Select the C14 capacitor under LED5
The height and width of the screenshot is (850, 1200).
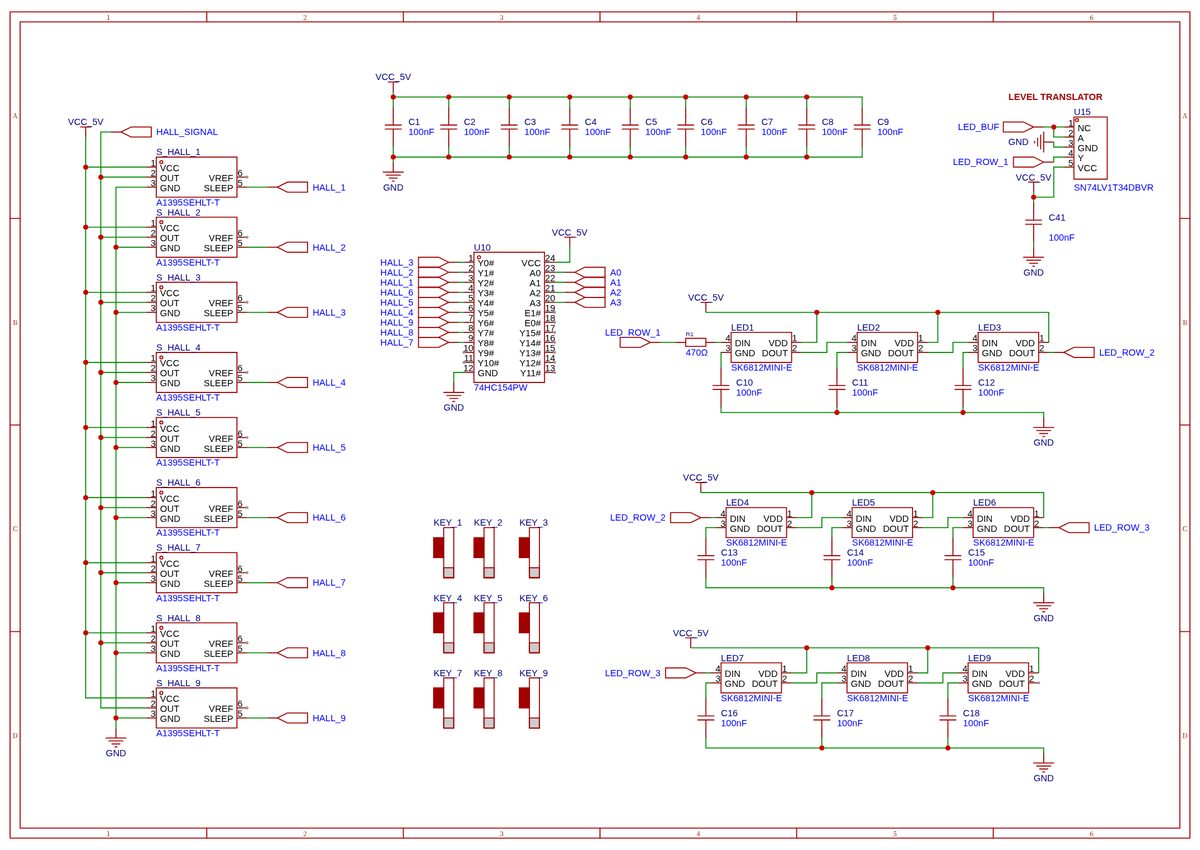831,557
